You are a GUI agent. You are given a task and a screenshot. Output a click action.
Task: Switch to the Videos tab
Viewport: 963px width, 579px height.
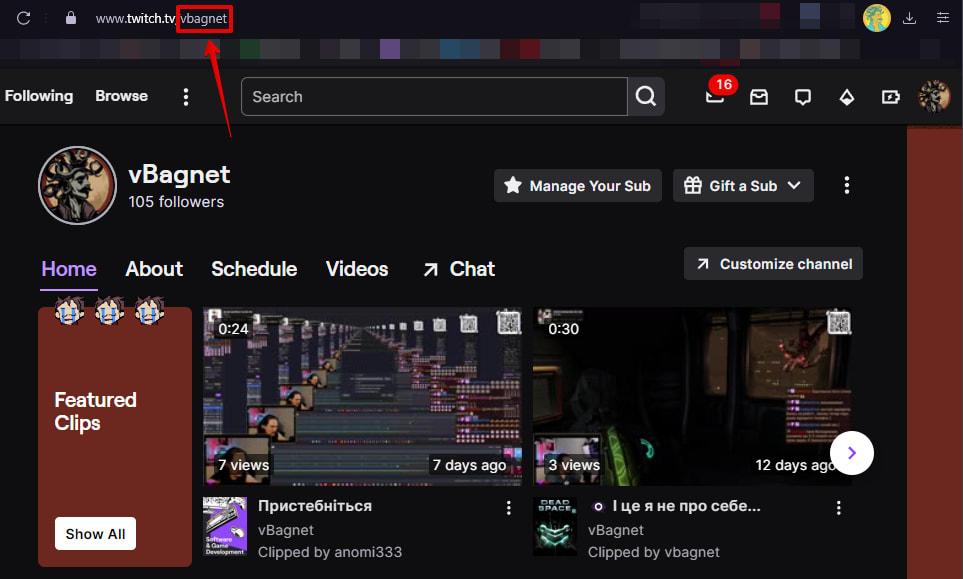[x=357, y=269]
